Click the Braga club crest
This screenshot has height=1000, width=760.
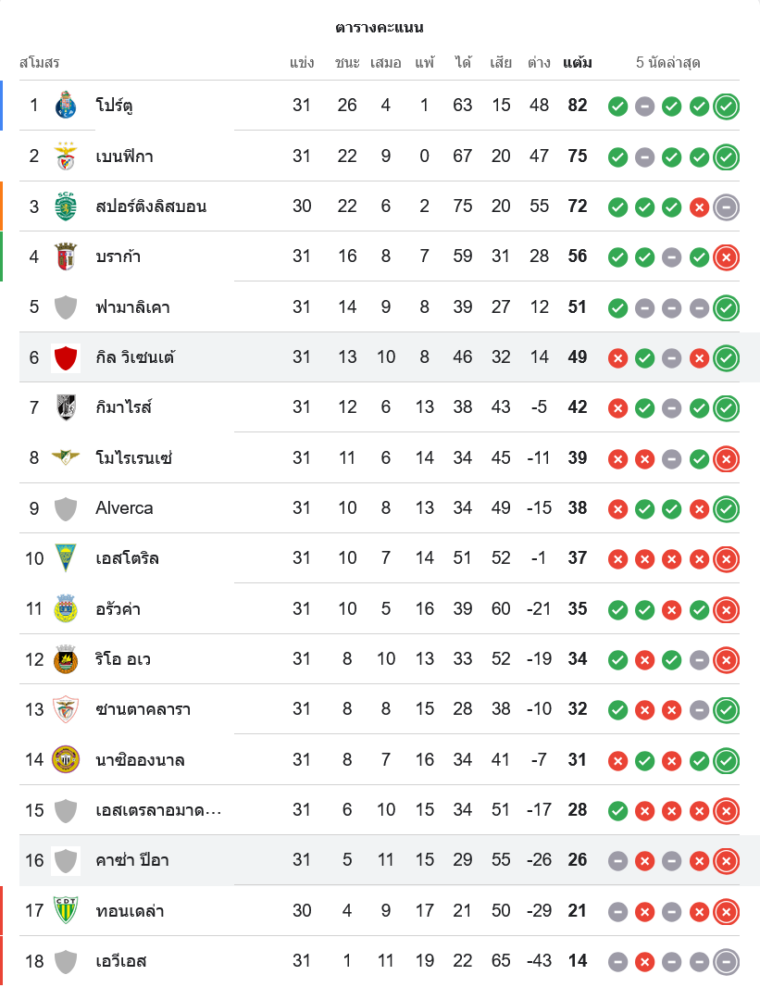(x=66, y=256)
